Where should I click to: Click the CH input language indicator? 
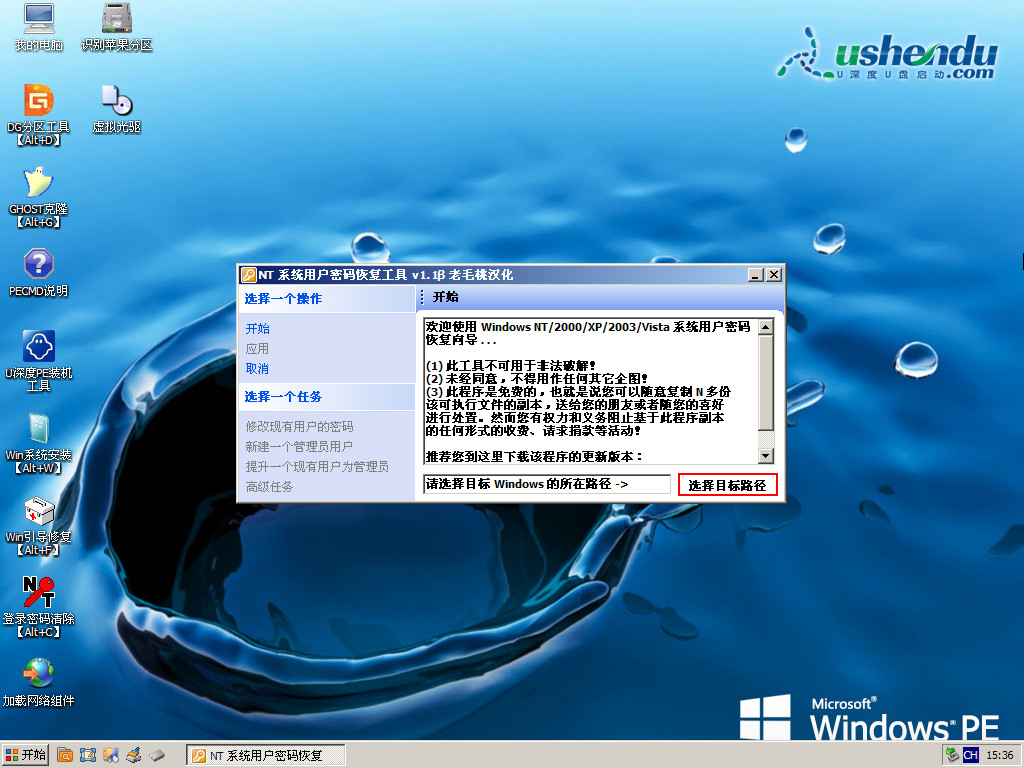(970, 755)
